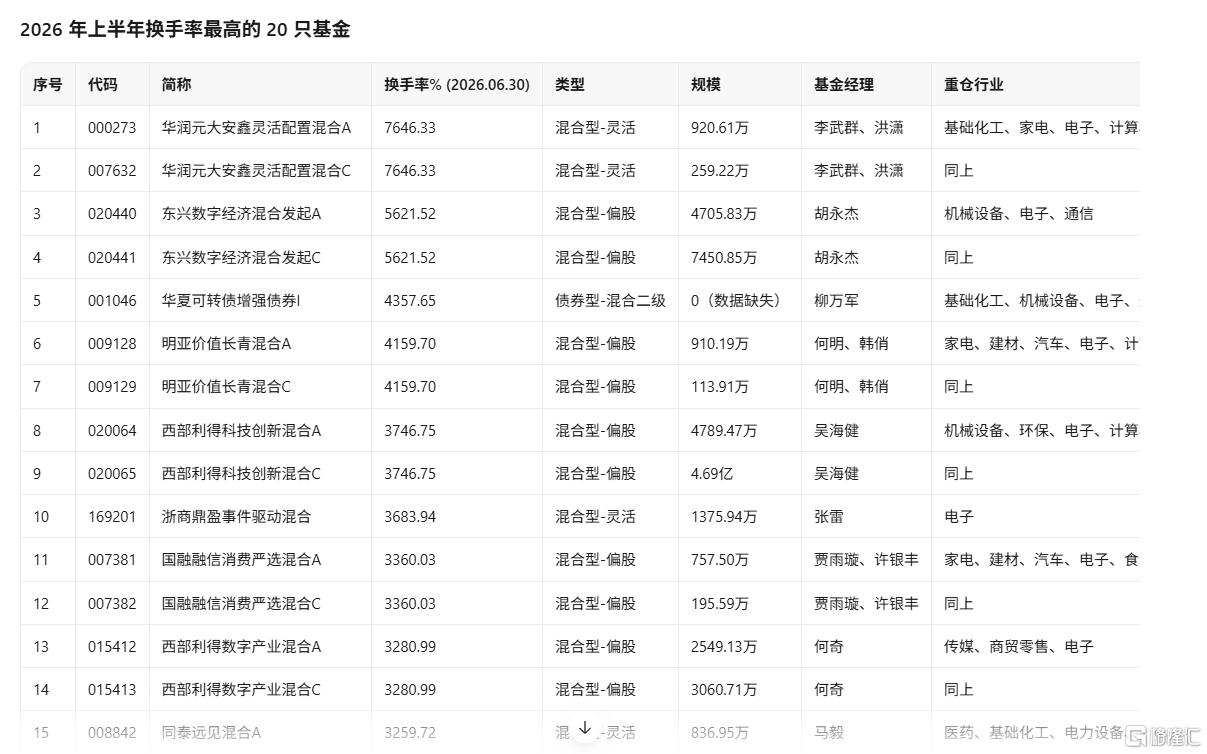Click fund name 西部利得数字产业混合A
The height and width of the screenshot is (754, 1207).
[241, 647]
